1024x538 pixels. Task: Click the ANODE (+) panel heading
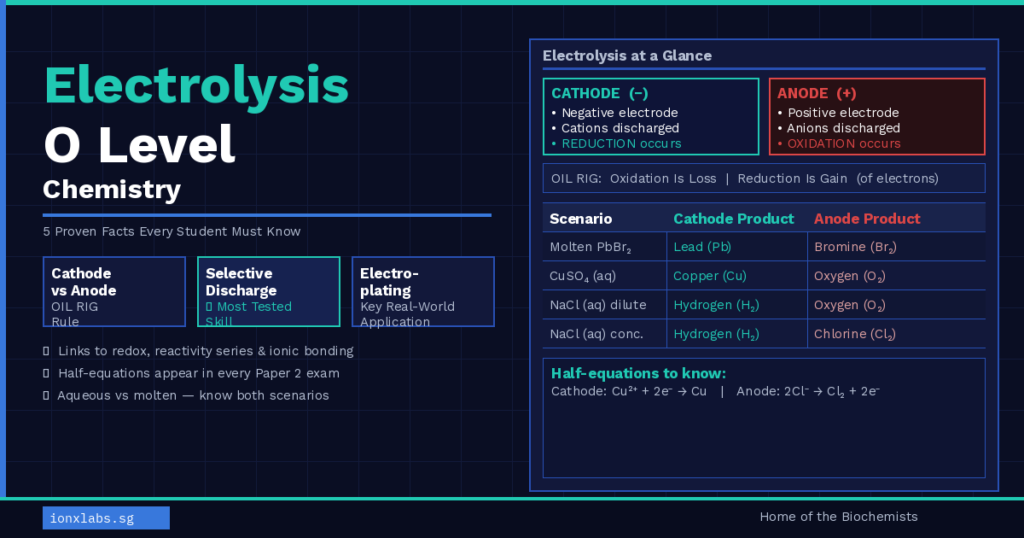[816, 93]
